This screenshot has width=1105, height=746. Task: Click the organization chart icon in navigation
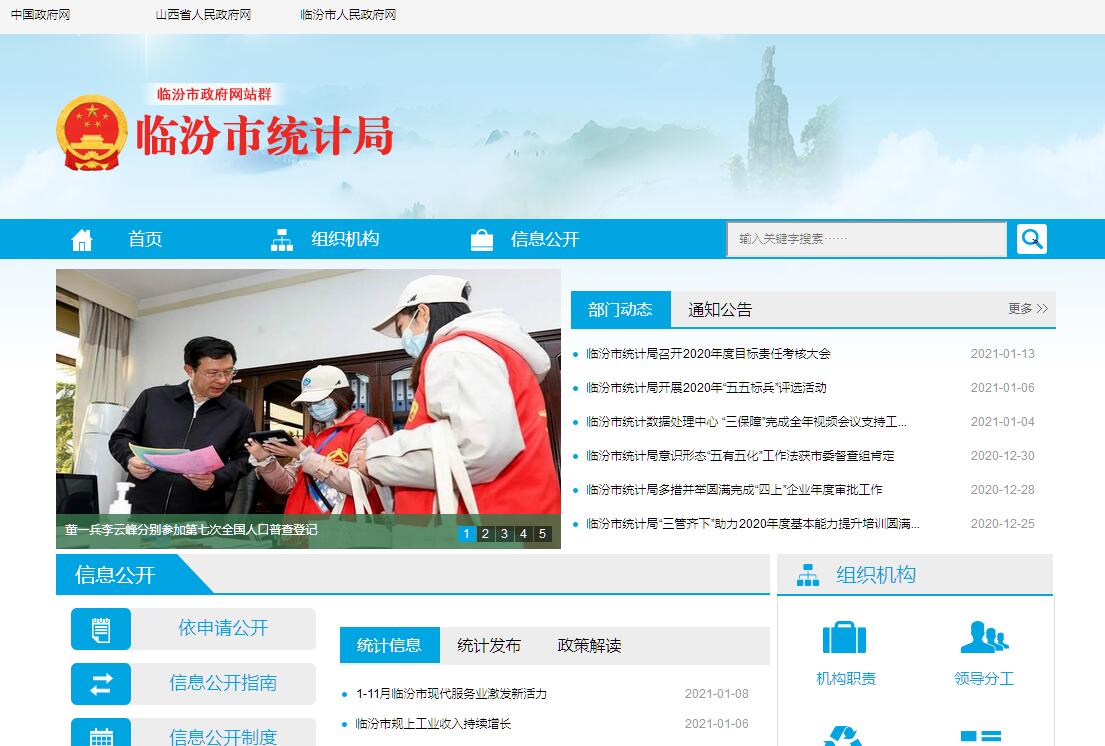coord(282,240)
